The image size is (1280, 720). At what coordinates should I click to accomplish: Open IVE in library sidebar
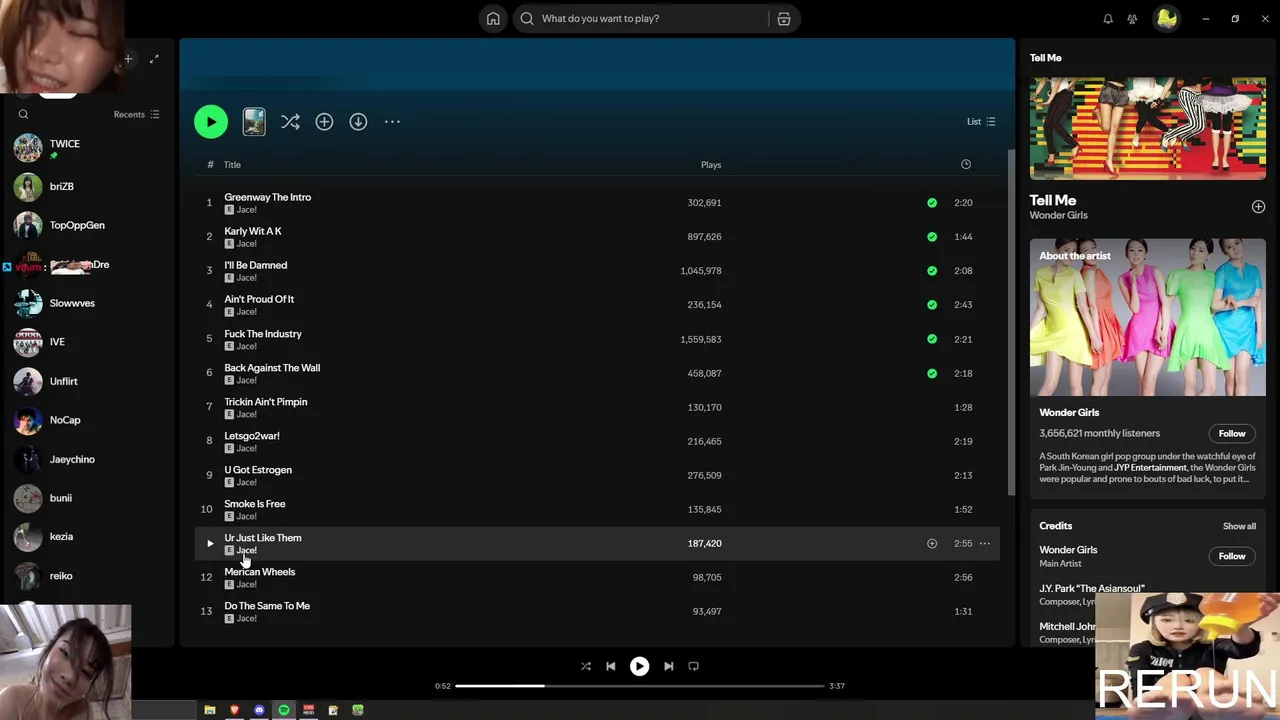(87, 343)
